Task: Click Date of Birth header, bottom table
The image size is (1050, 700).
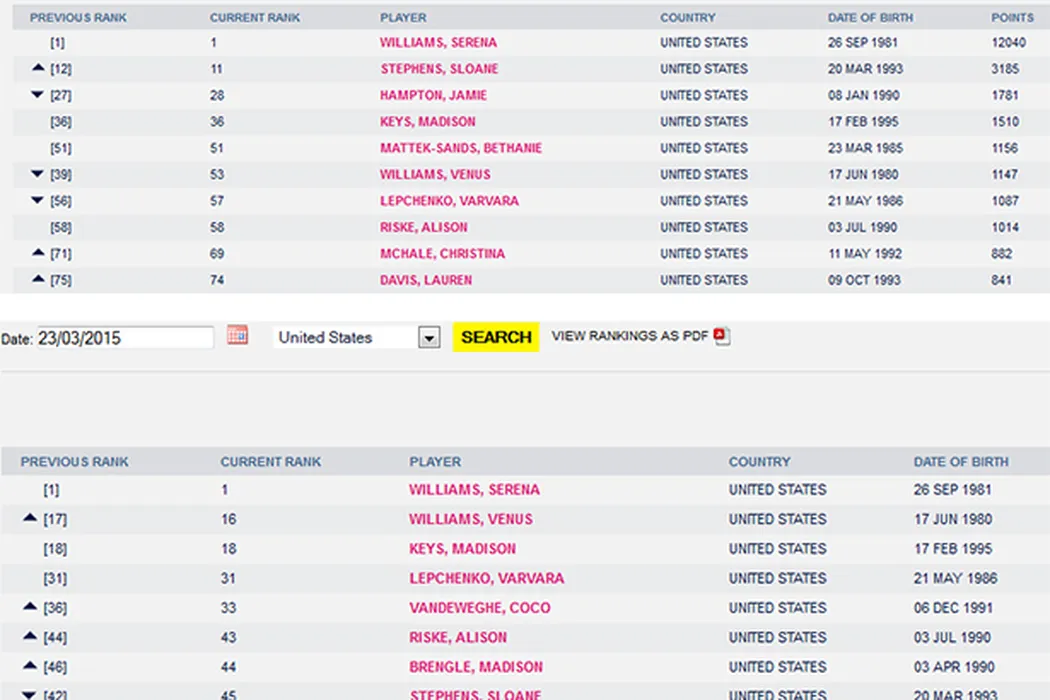Action: click(961, 462)
